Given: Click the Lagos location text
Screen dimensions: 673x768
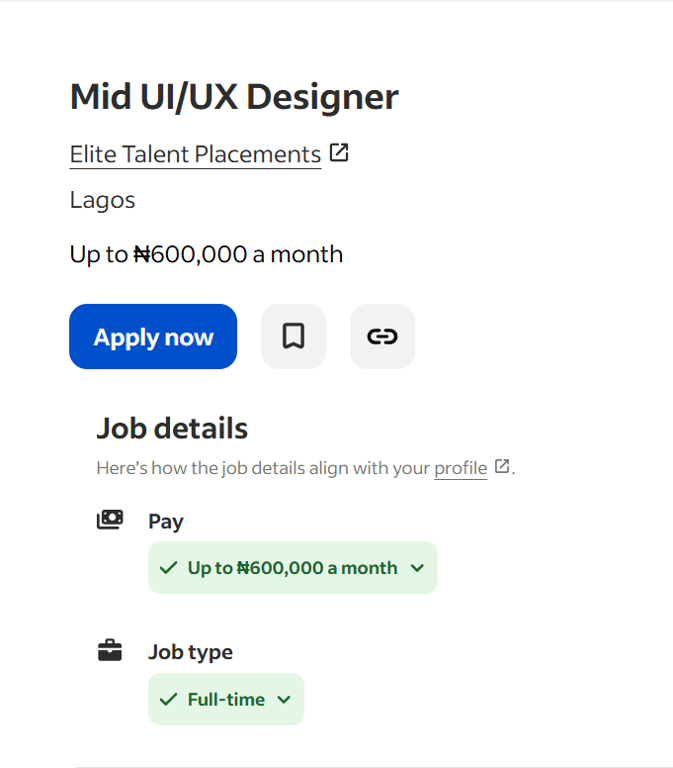Looking at the screenshot, I should 102,200.
